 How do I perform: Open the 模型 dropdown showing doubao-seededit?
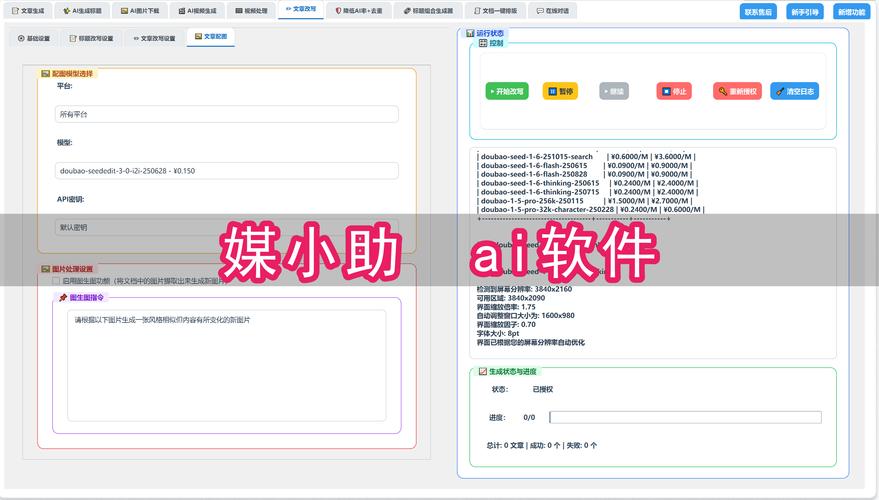coord(226,170)
